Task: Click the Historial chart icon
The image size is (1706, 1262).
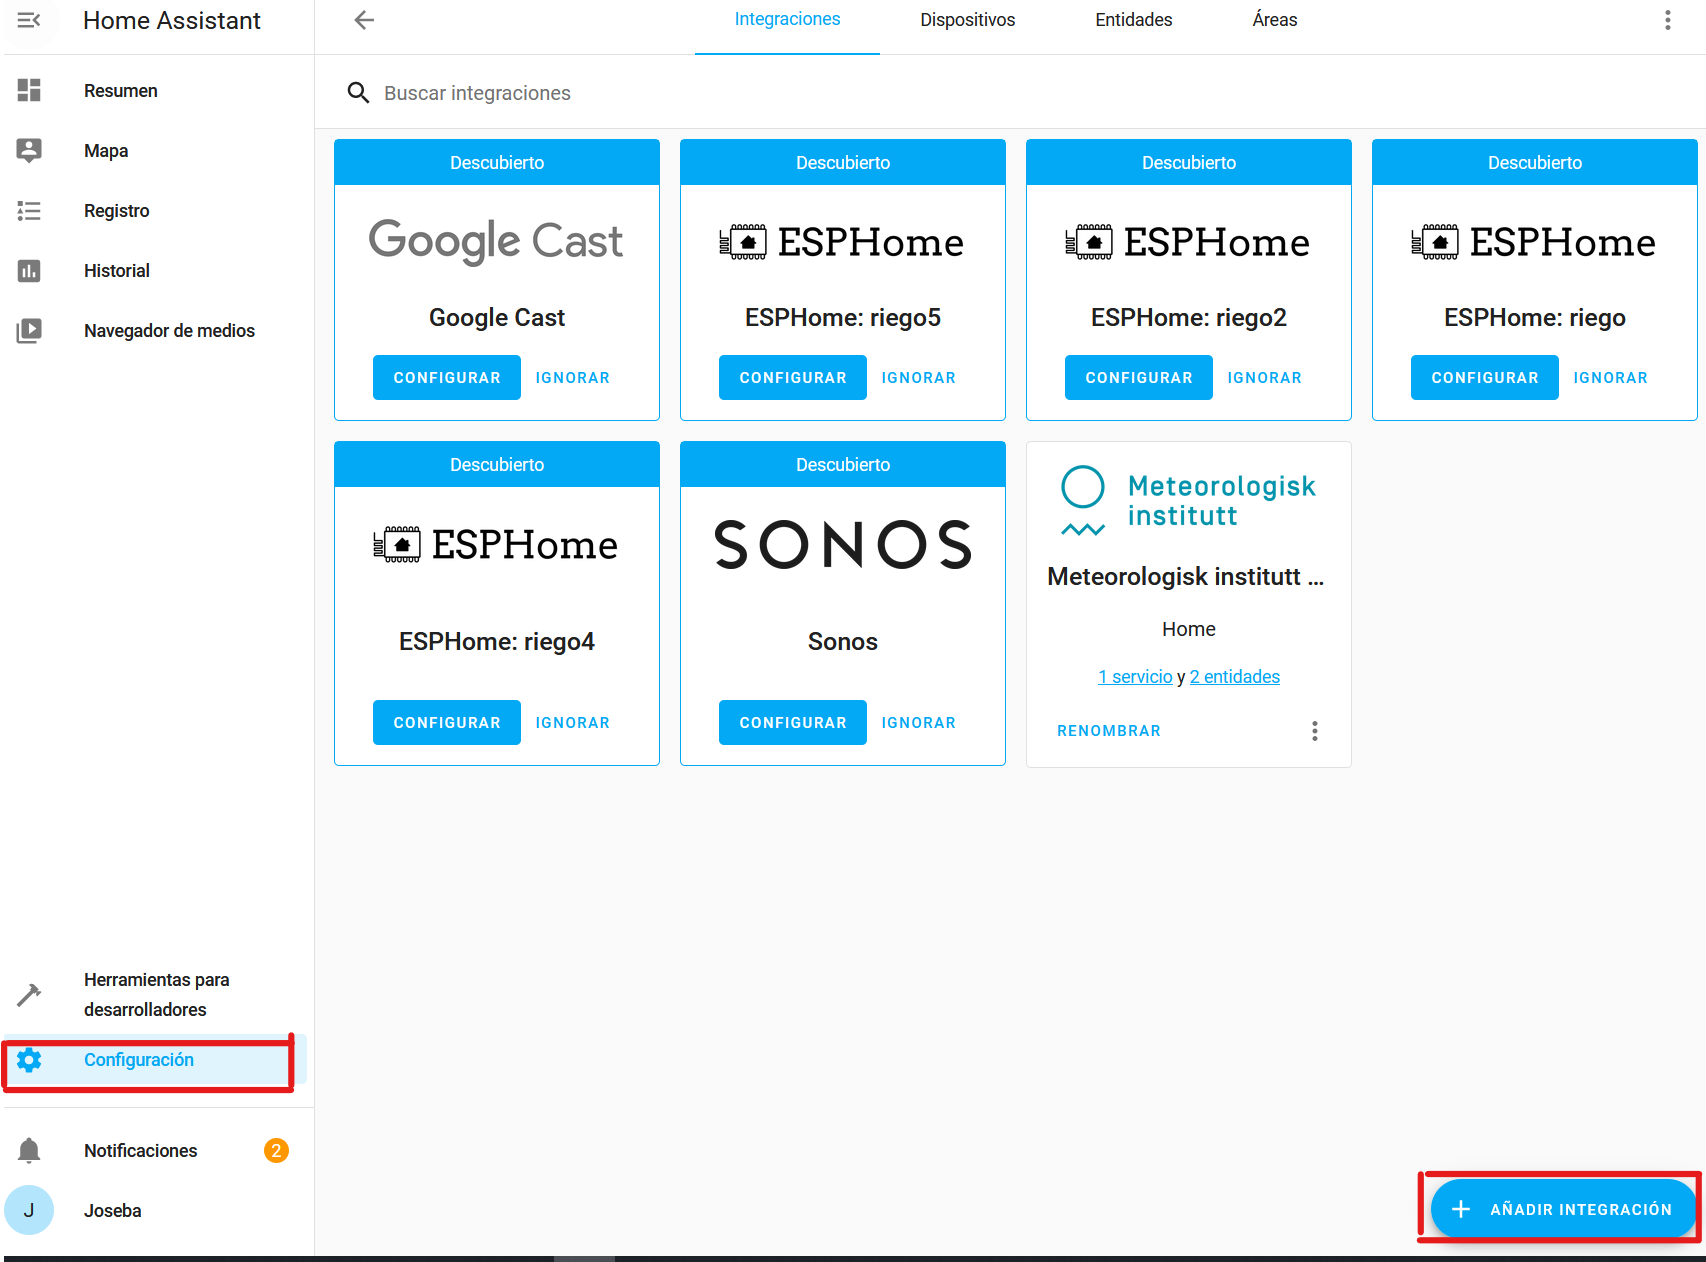Action: click(x=29, y=270)
